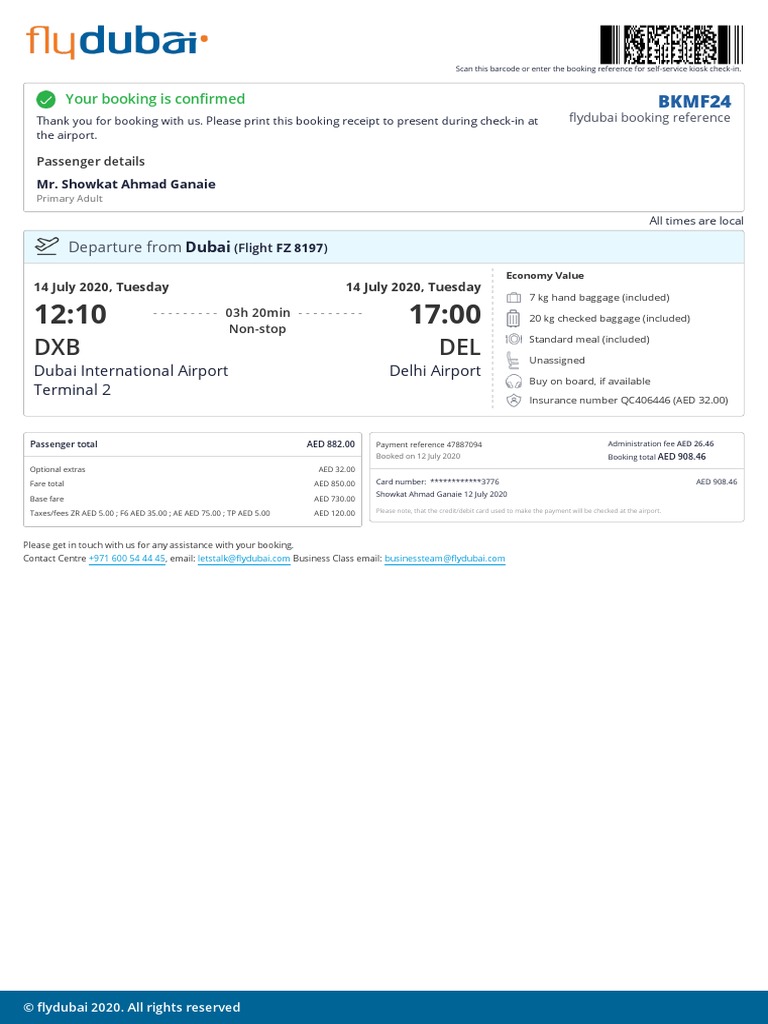Click the unassigned seat icon
The image size is (768, 1024).
pos(514,360)
